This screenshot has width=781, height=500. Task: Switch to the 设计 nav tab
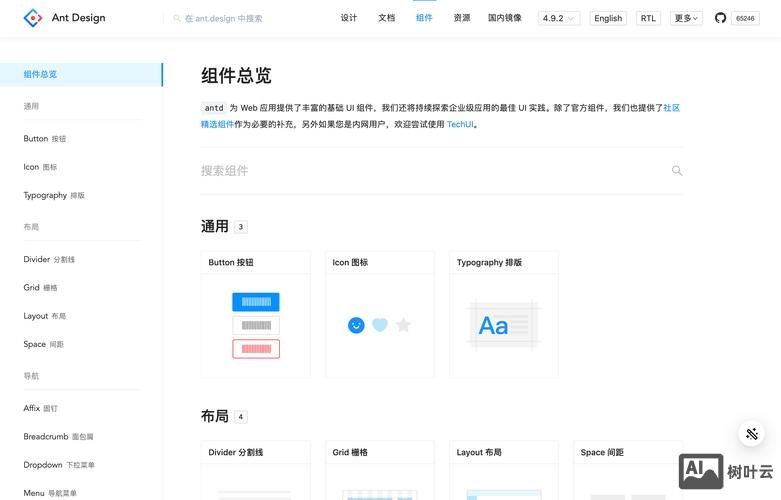coord(349,18)
